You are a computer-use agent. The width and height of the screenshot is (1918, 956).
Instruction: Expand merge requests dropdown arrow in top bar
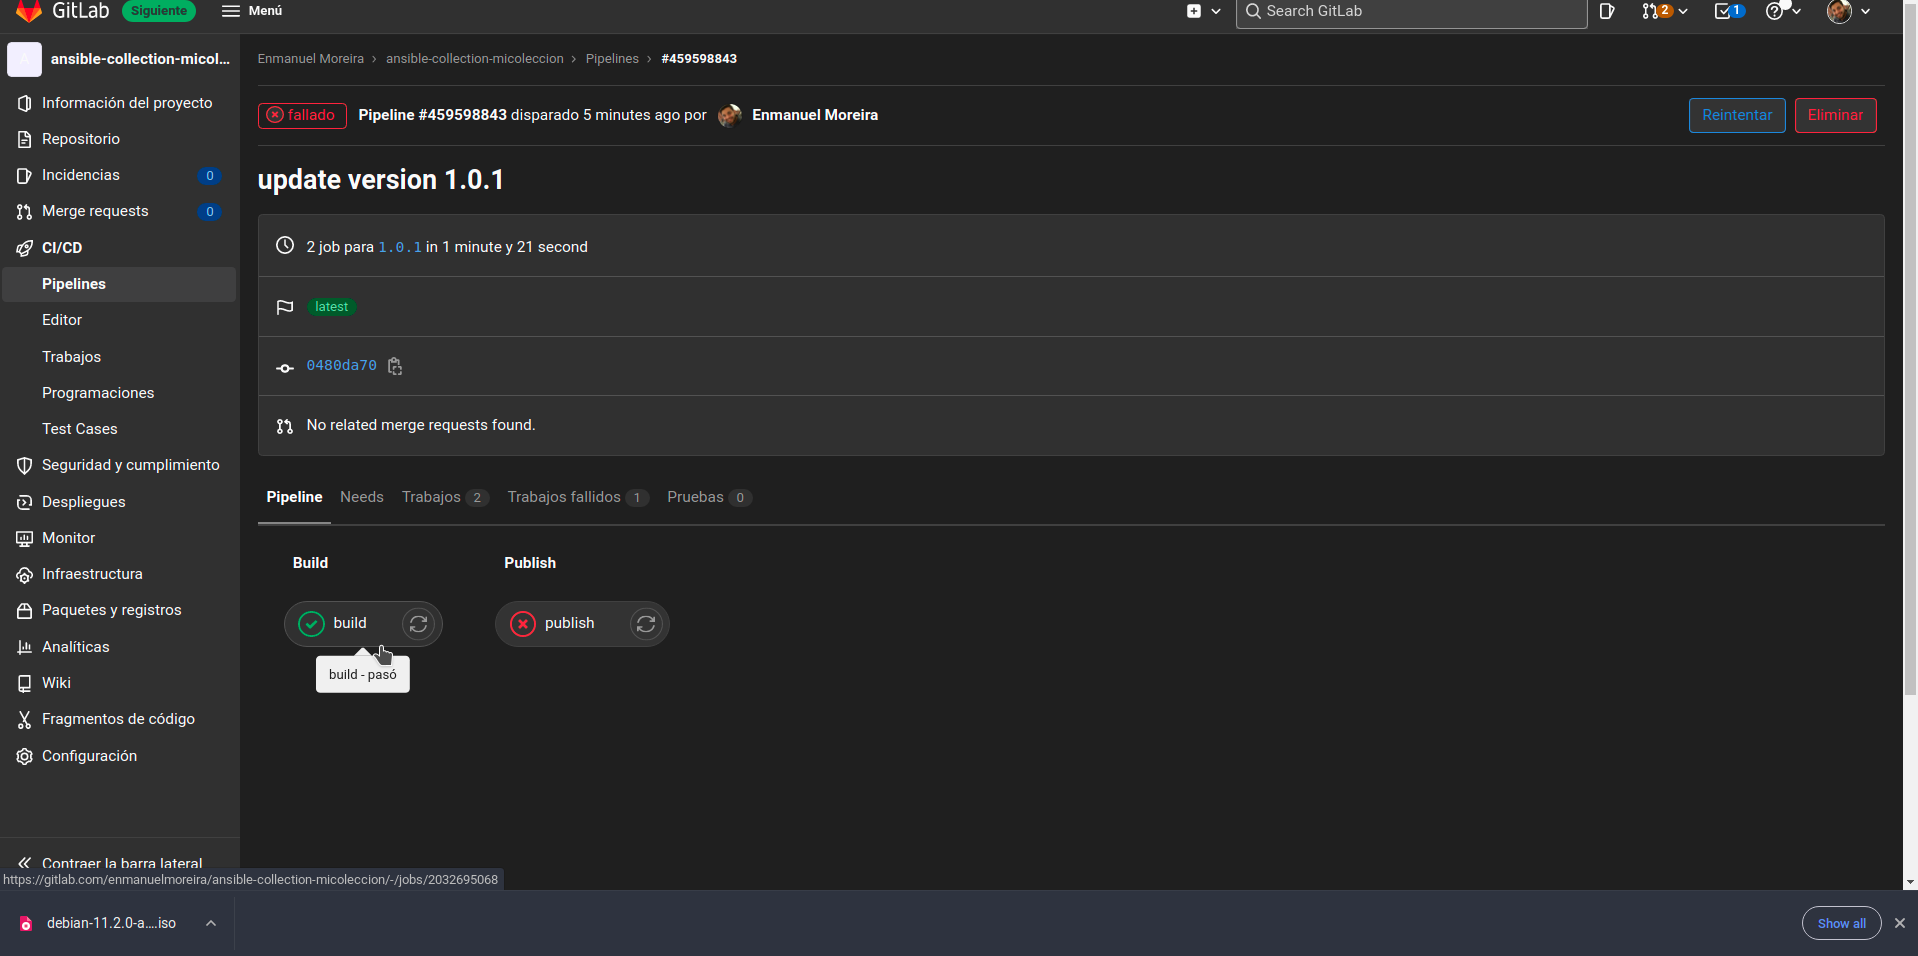coord(1683,11)
